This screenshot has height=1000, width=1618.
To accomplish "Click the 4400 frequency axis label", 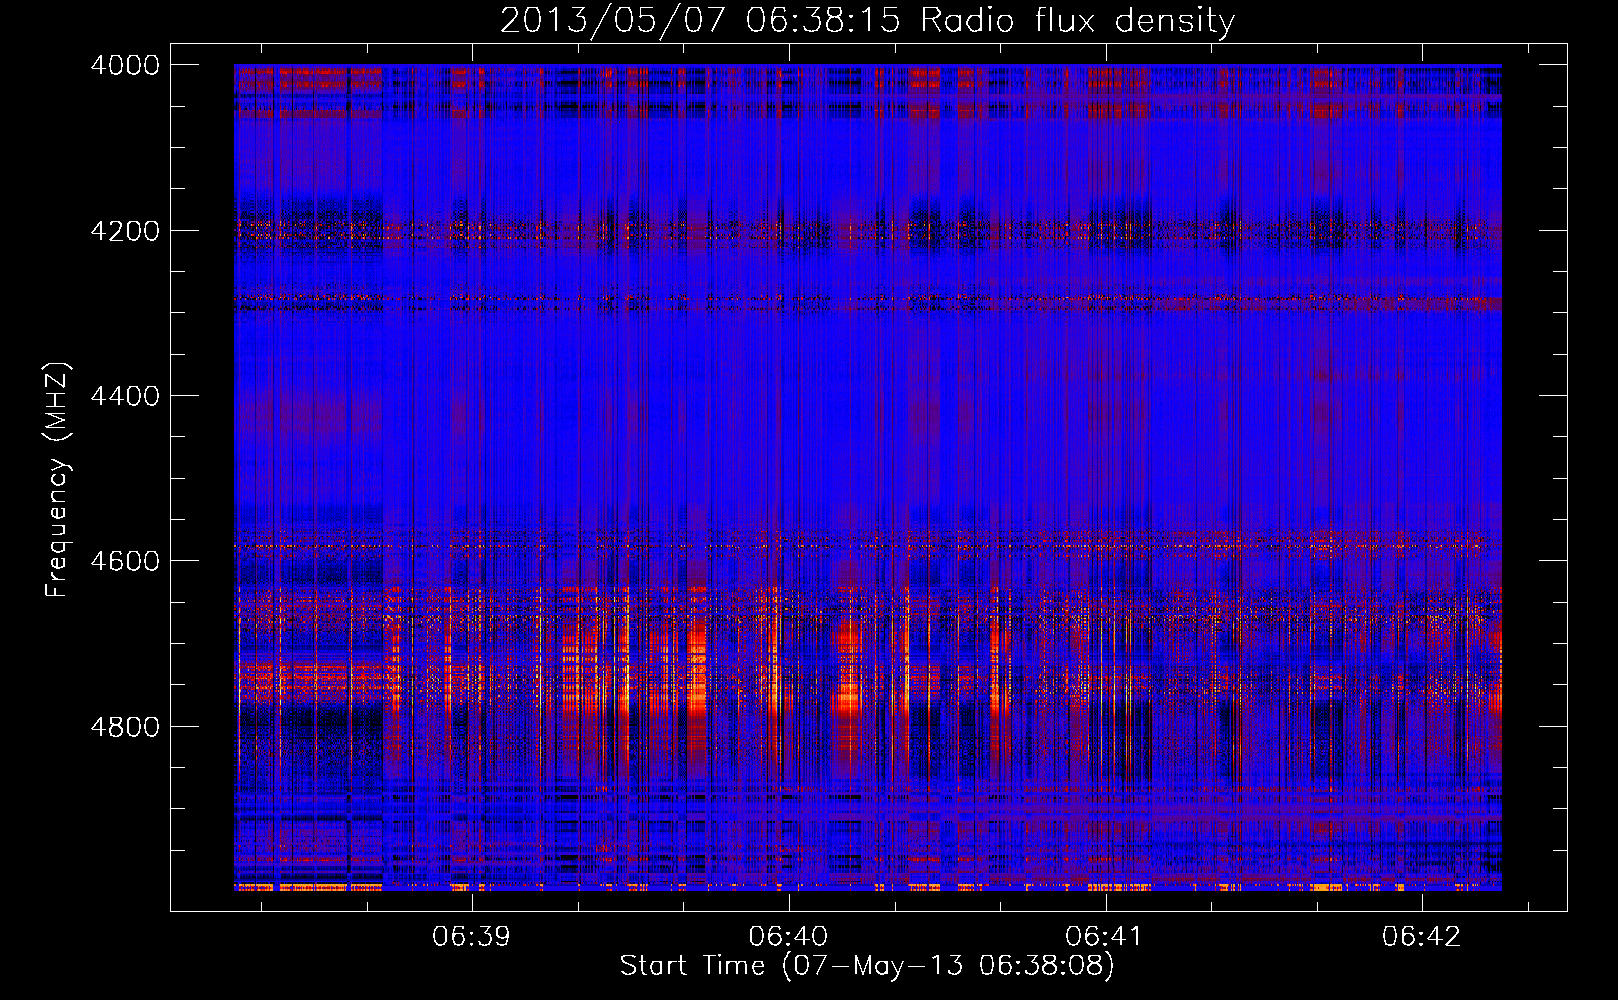I will tap(125, 396).
